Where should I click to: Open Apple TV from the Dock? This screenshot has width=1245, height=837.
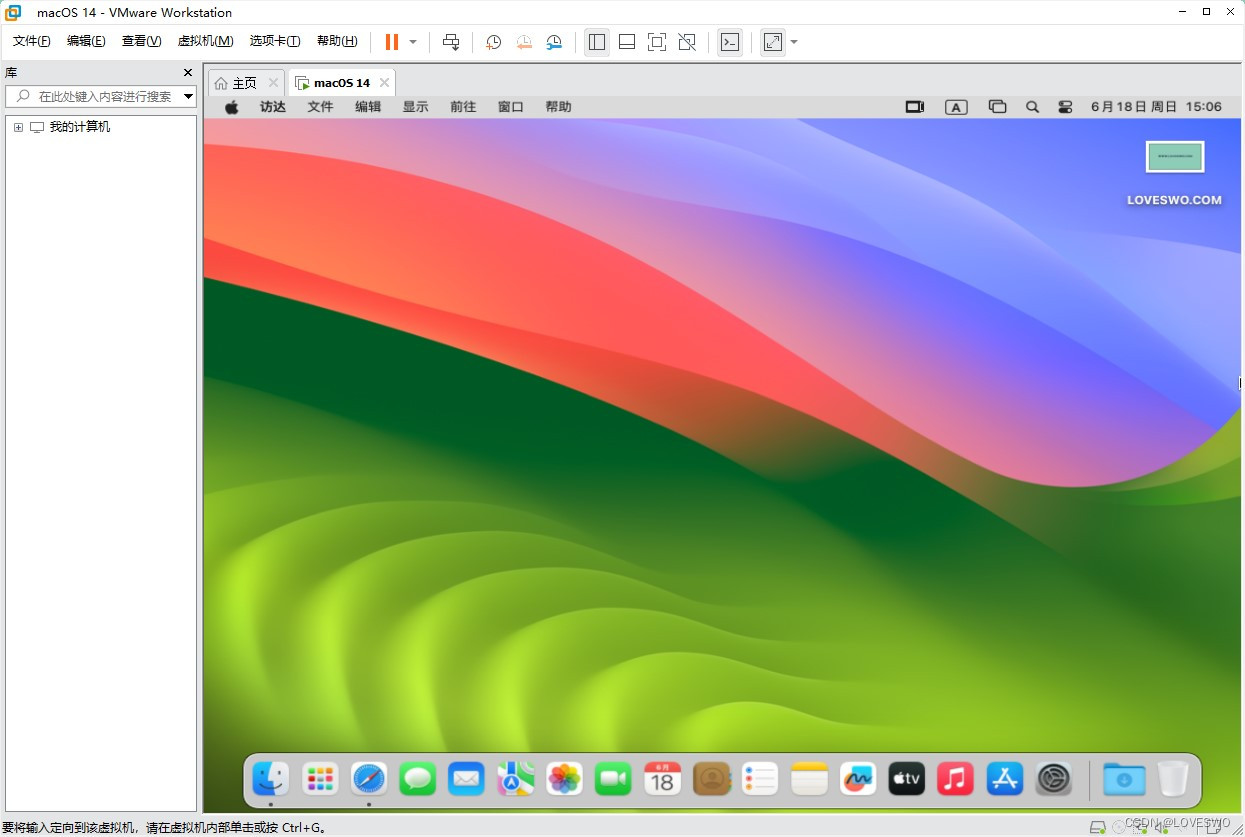907,778
